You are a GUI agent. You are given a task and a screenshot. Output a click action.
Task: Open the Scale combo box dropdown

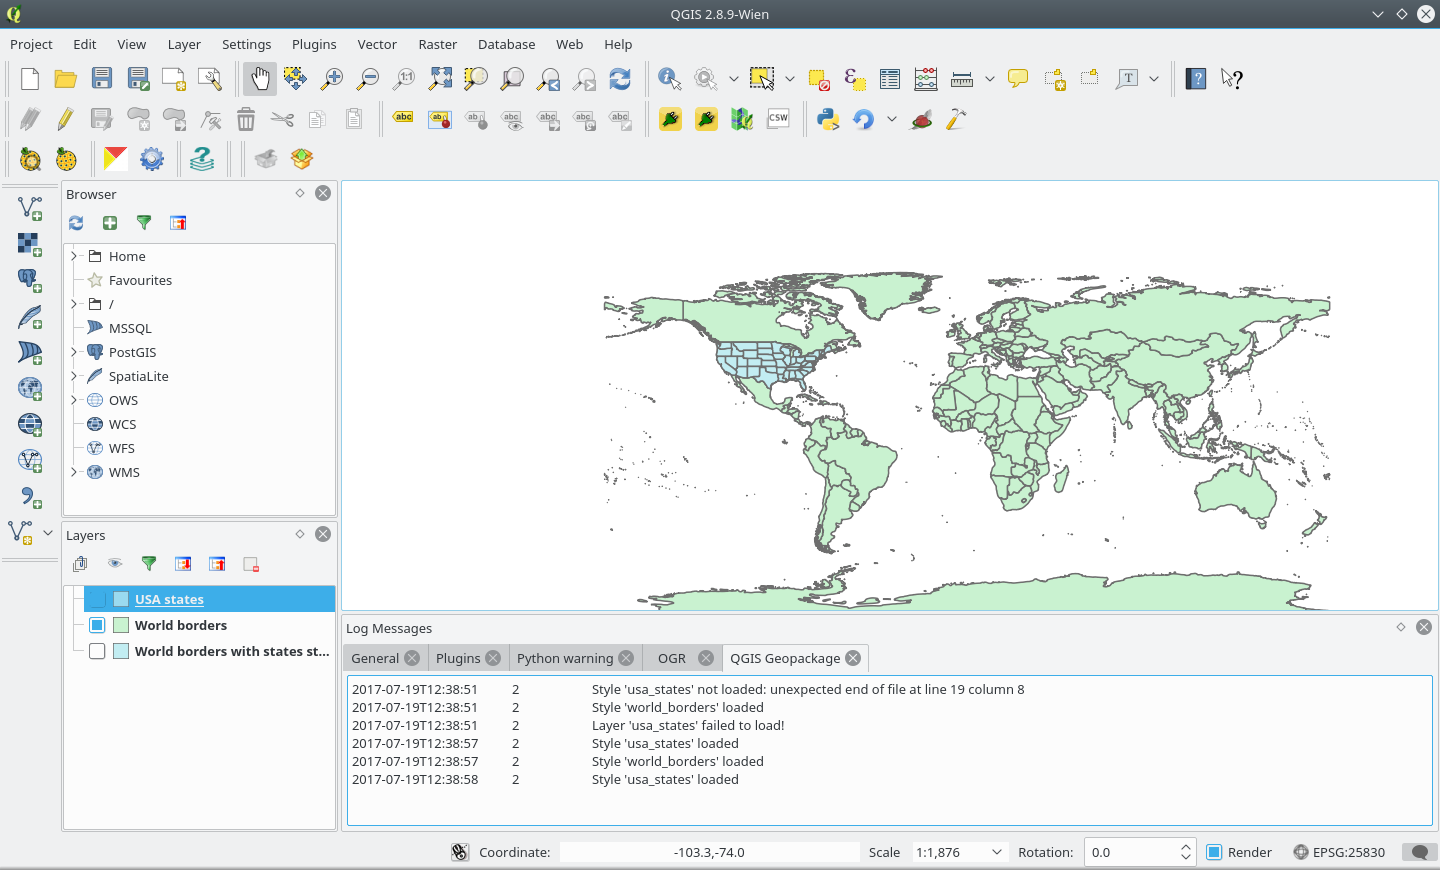coord(997,852)
